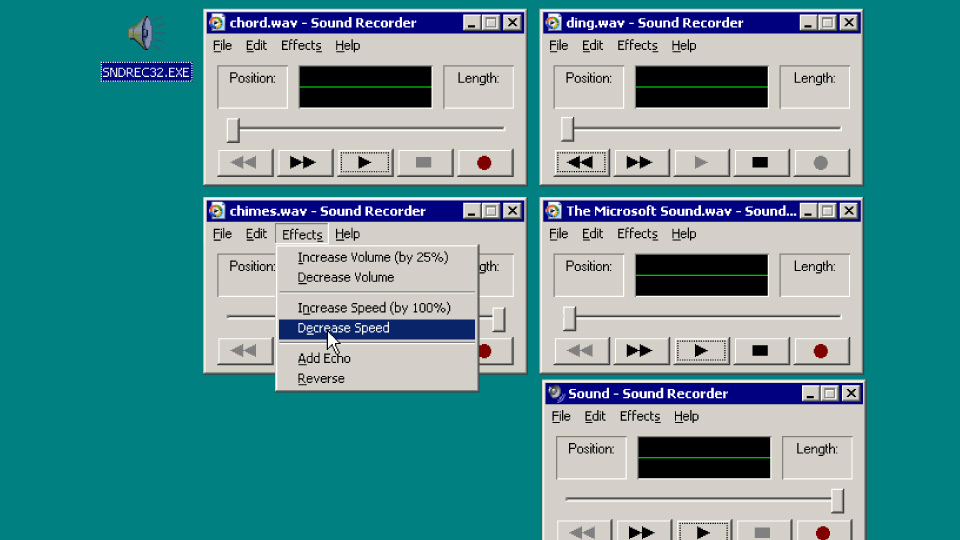The width and height of the screenshot is (960, 540).
Task: Apply Add Echo effect
Action: click(x=377, y=359)
